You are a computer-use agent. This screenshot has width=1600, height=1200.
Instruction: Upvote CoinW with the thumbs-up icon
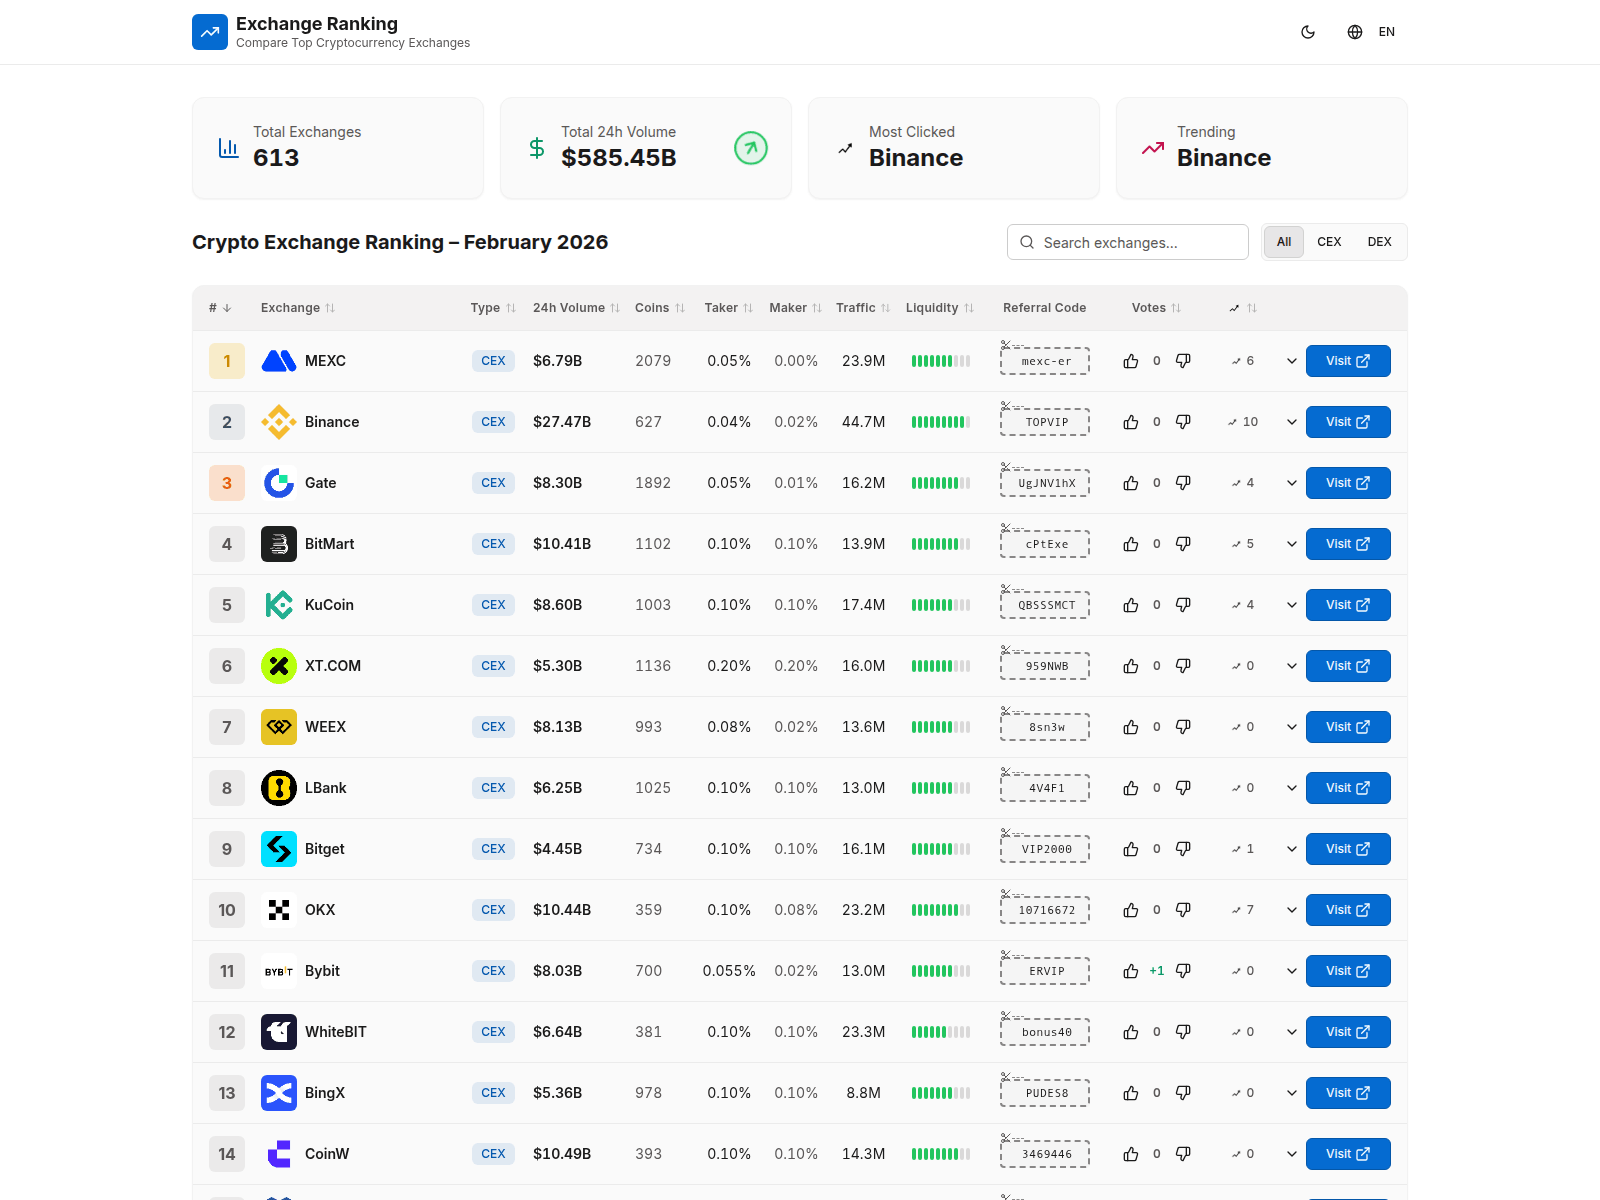1131,1154
